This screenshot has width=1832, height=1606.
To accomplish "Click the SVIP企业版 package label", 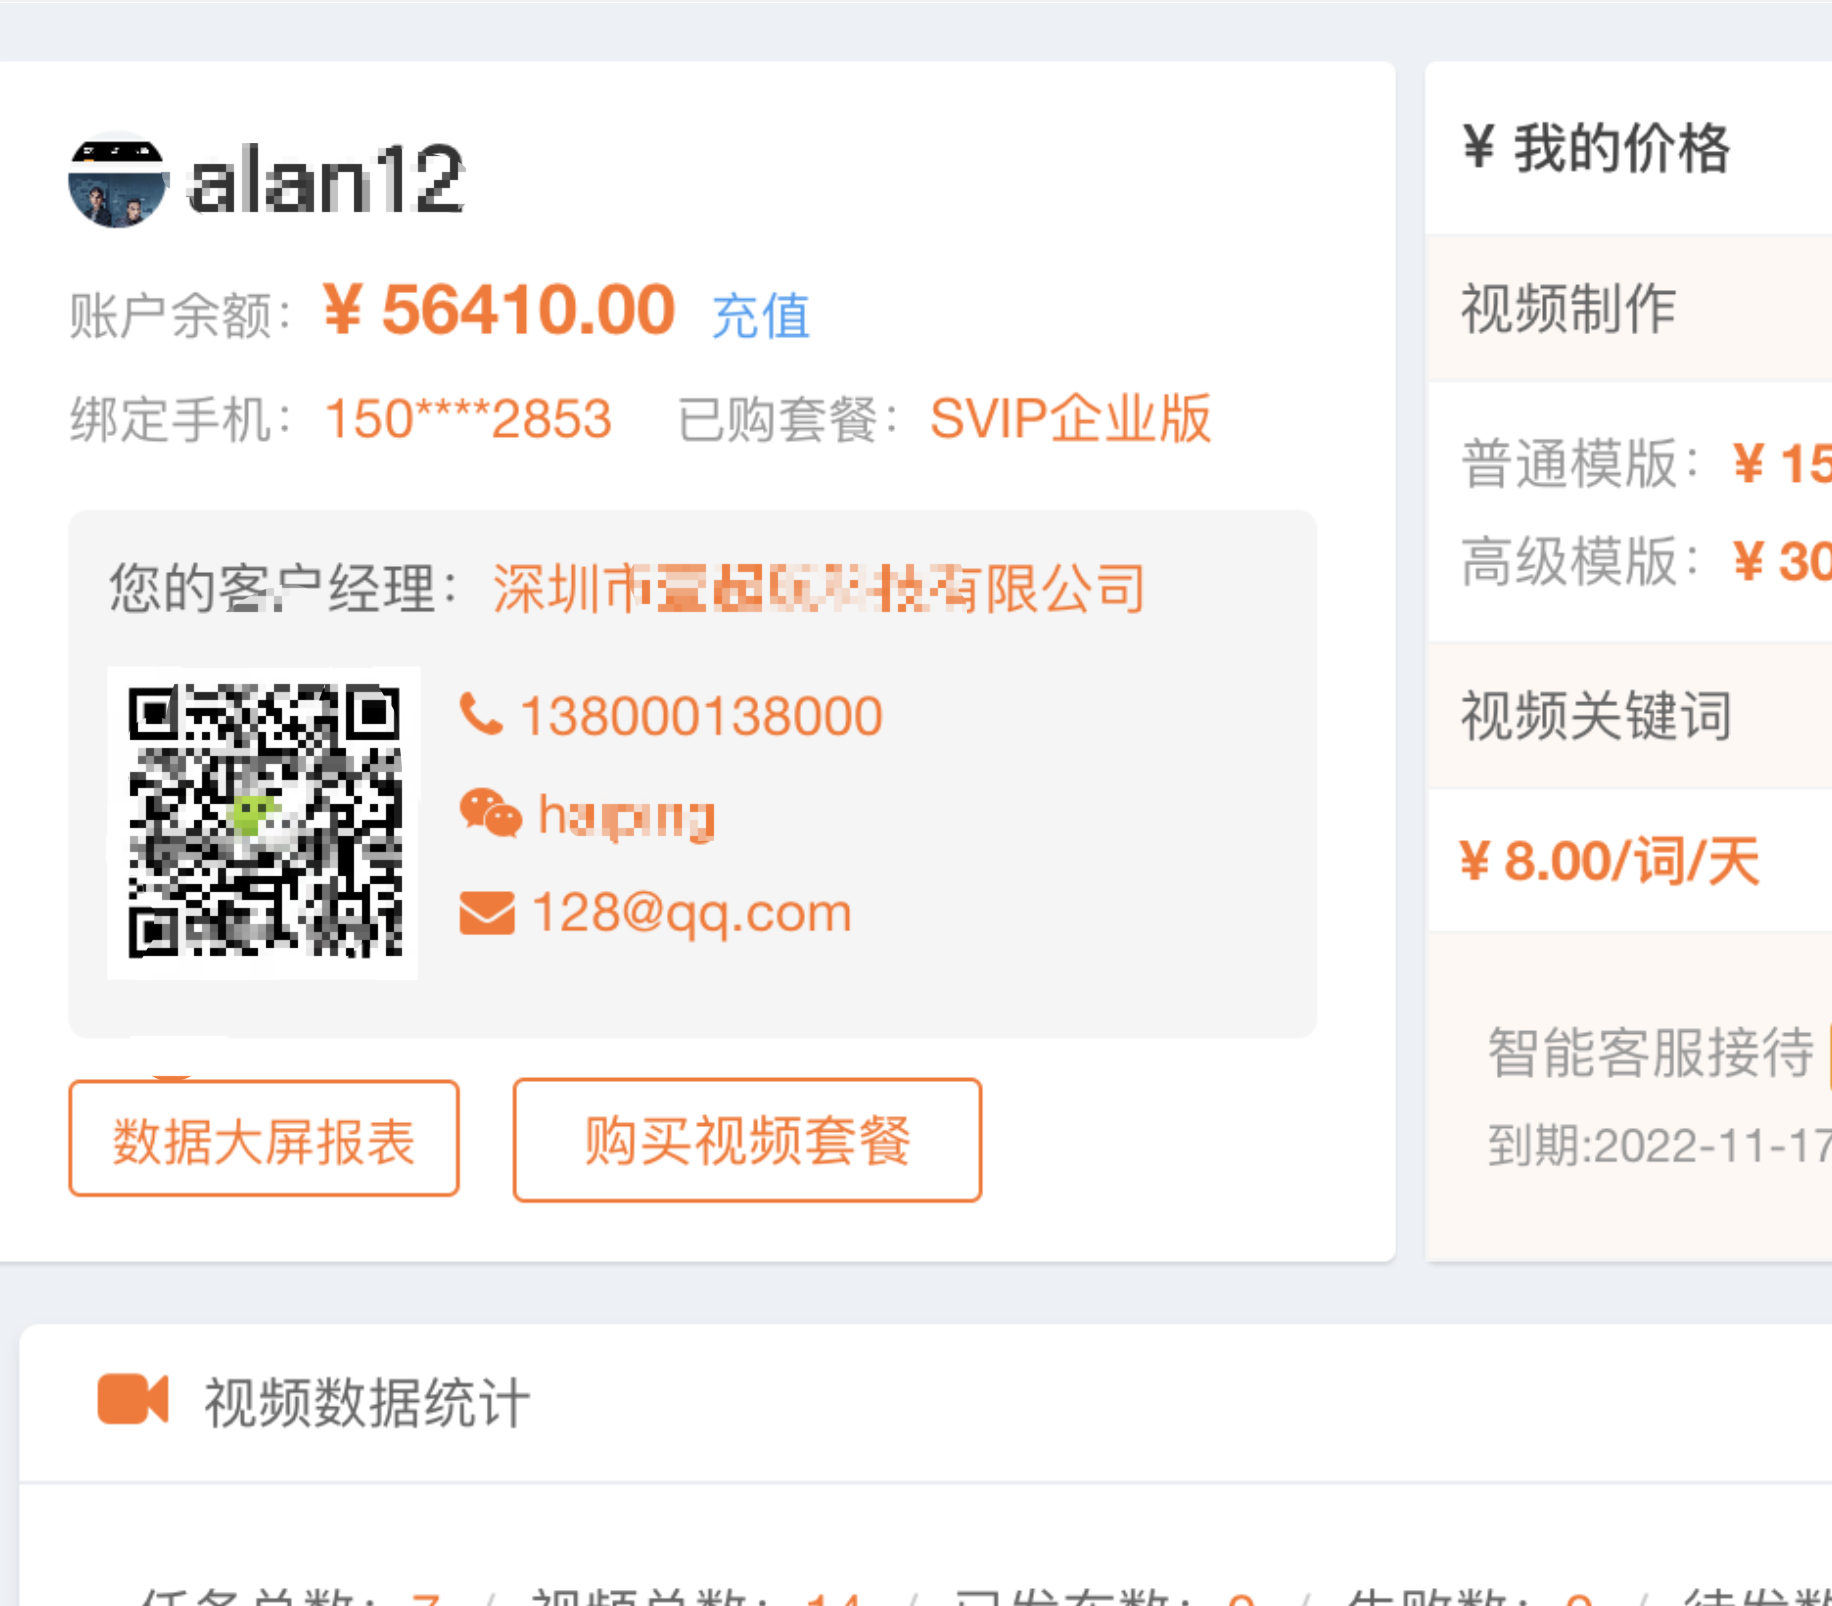I will pyautogui.click(x=1070, y=418).
